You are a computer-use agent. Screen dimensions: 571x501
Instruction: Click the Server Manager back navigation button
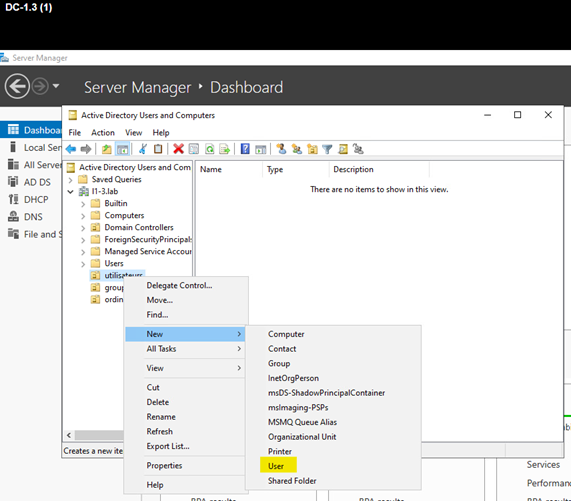point(17,86)
